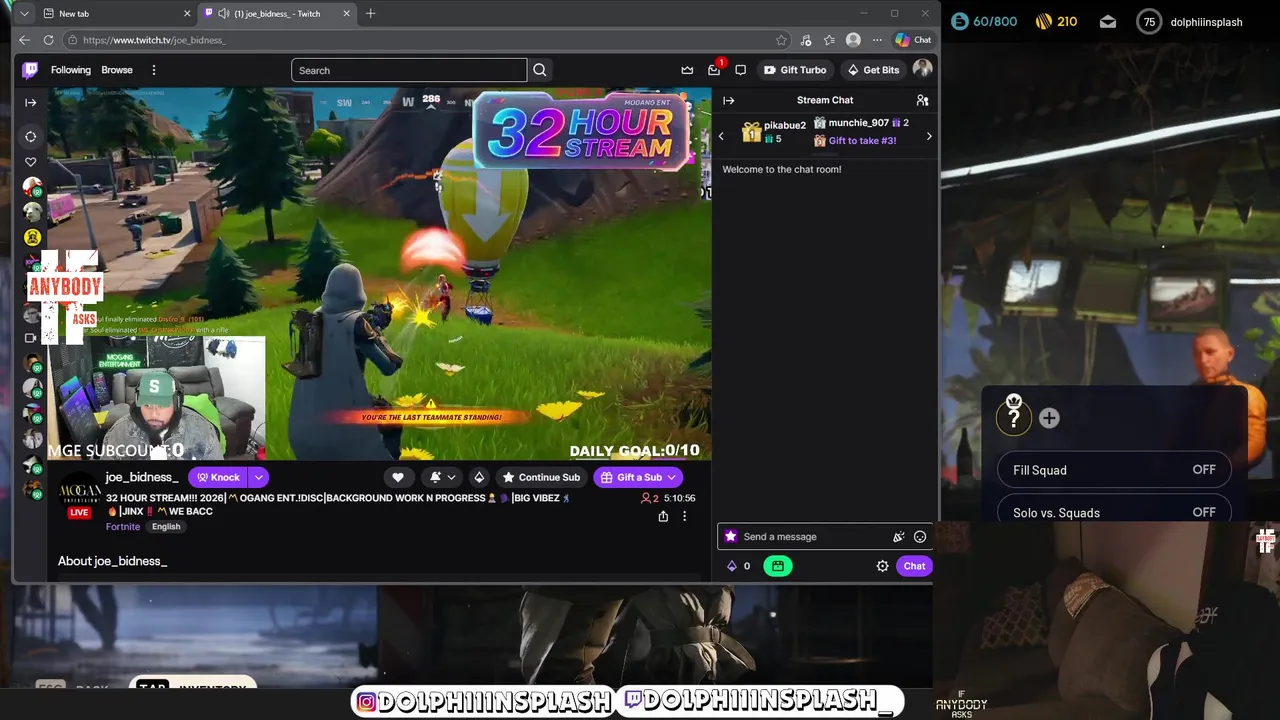This screenshot has height=720, width=1280.
Task: Click the purple Chat send button
Action: pos(914,566)
